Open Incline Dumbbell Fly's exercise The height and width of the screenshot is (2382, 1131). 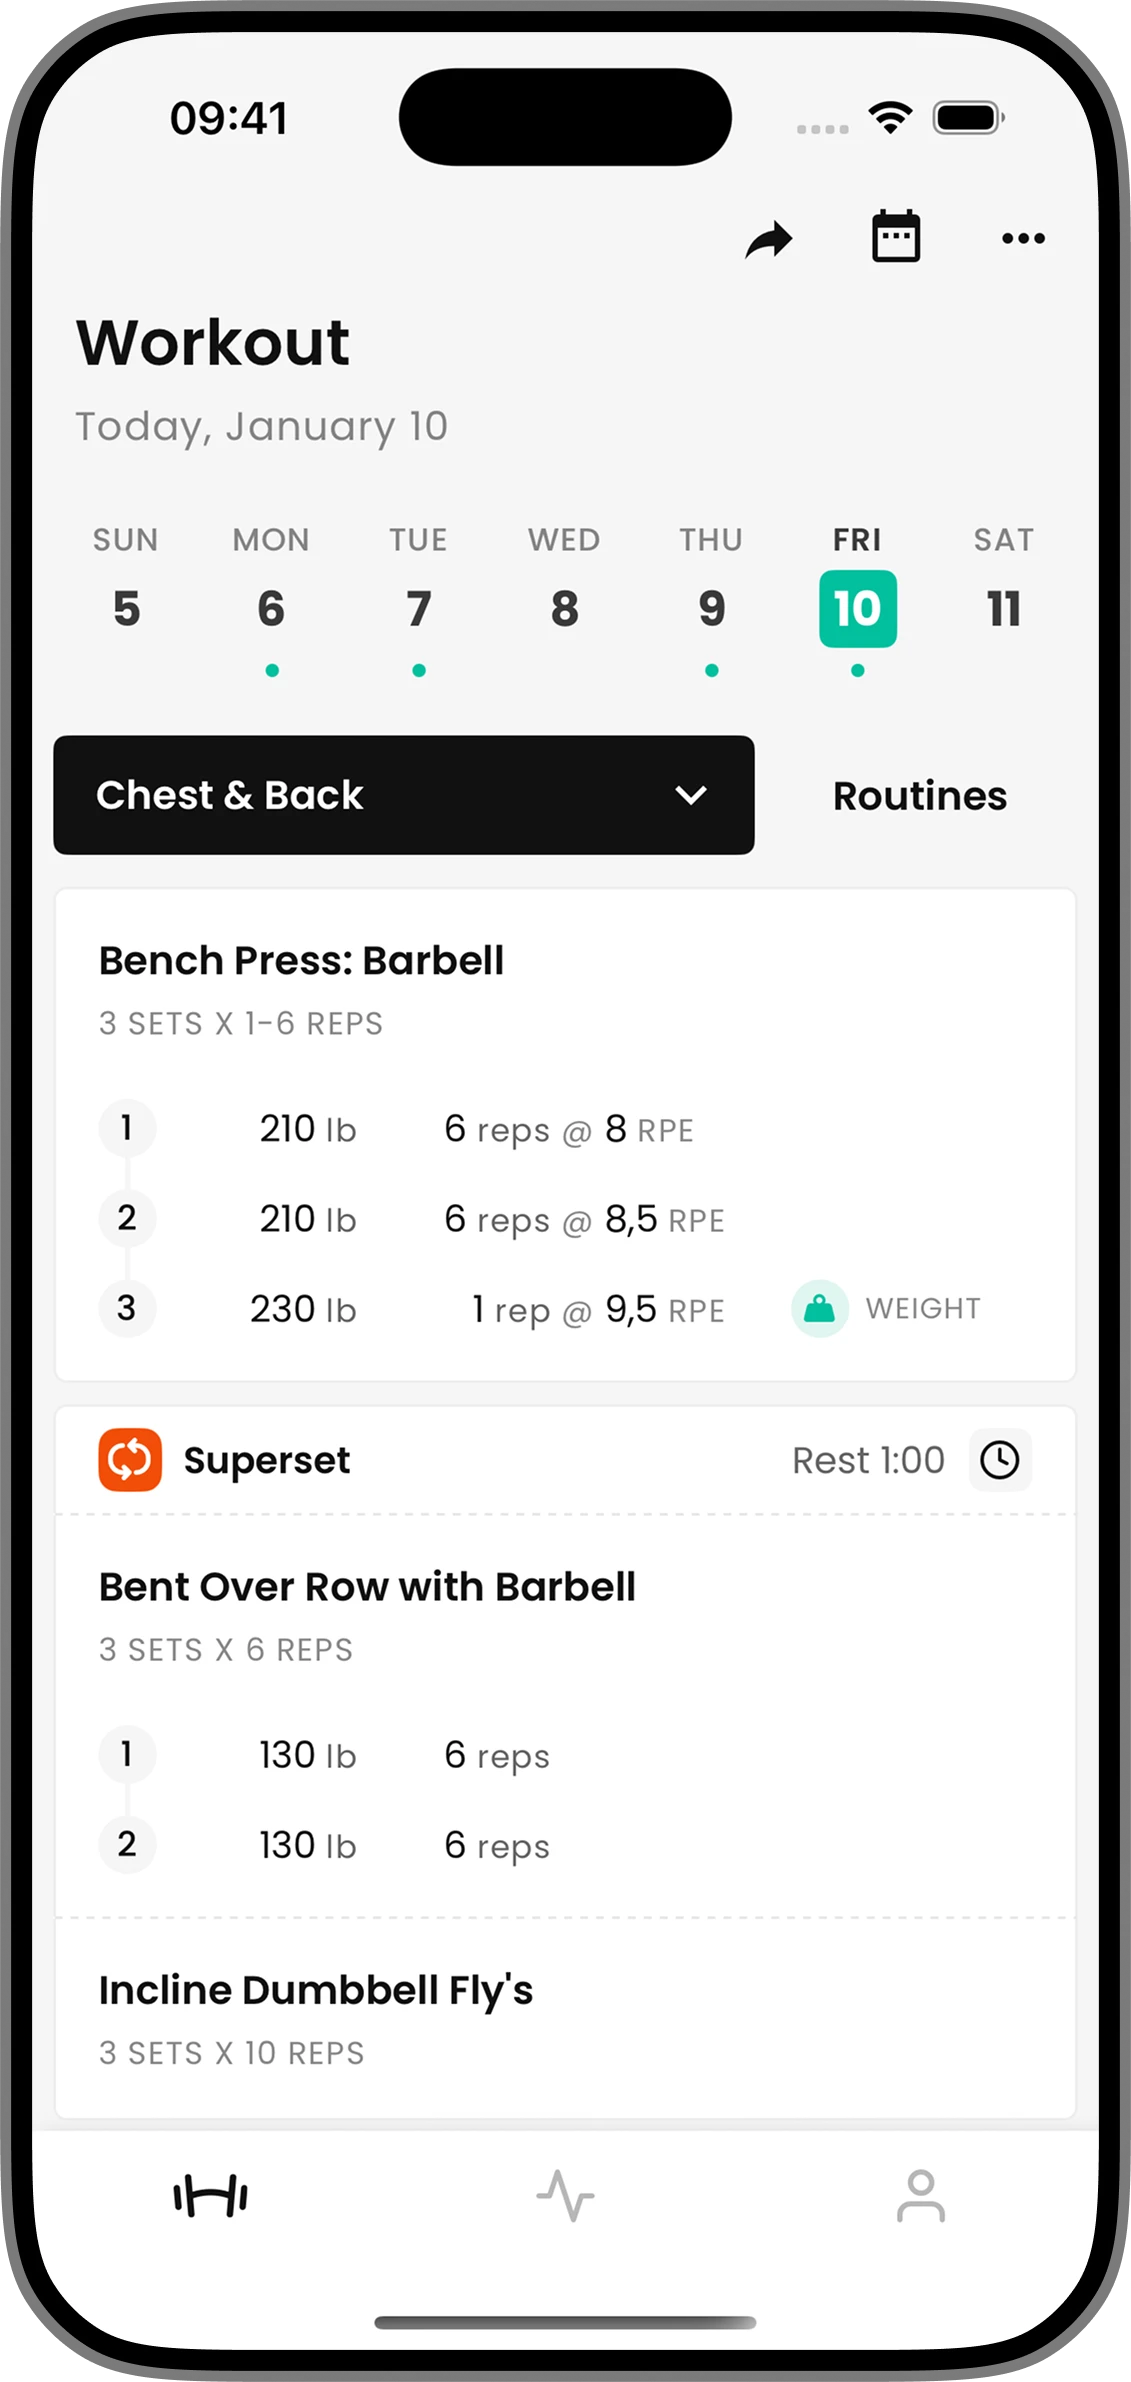point(316,1990)
